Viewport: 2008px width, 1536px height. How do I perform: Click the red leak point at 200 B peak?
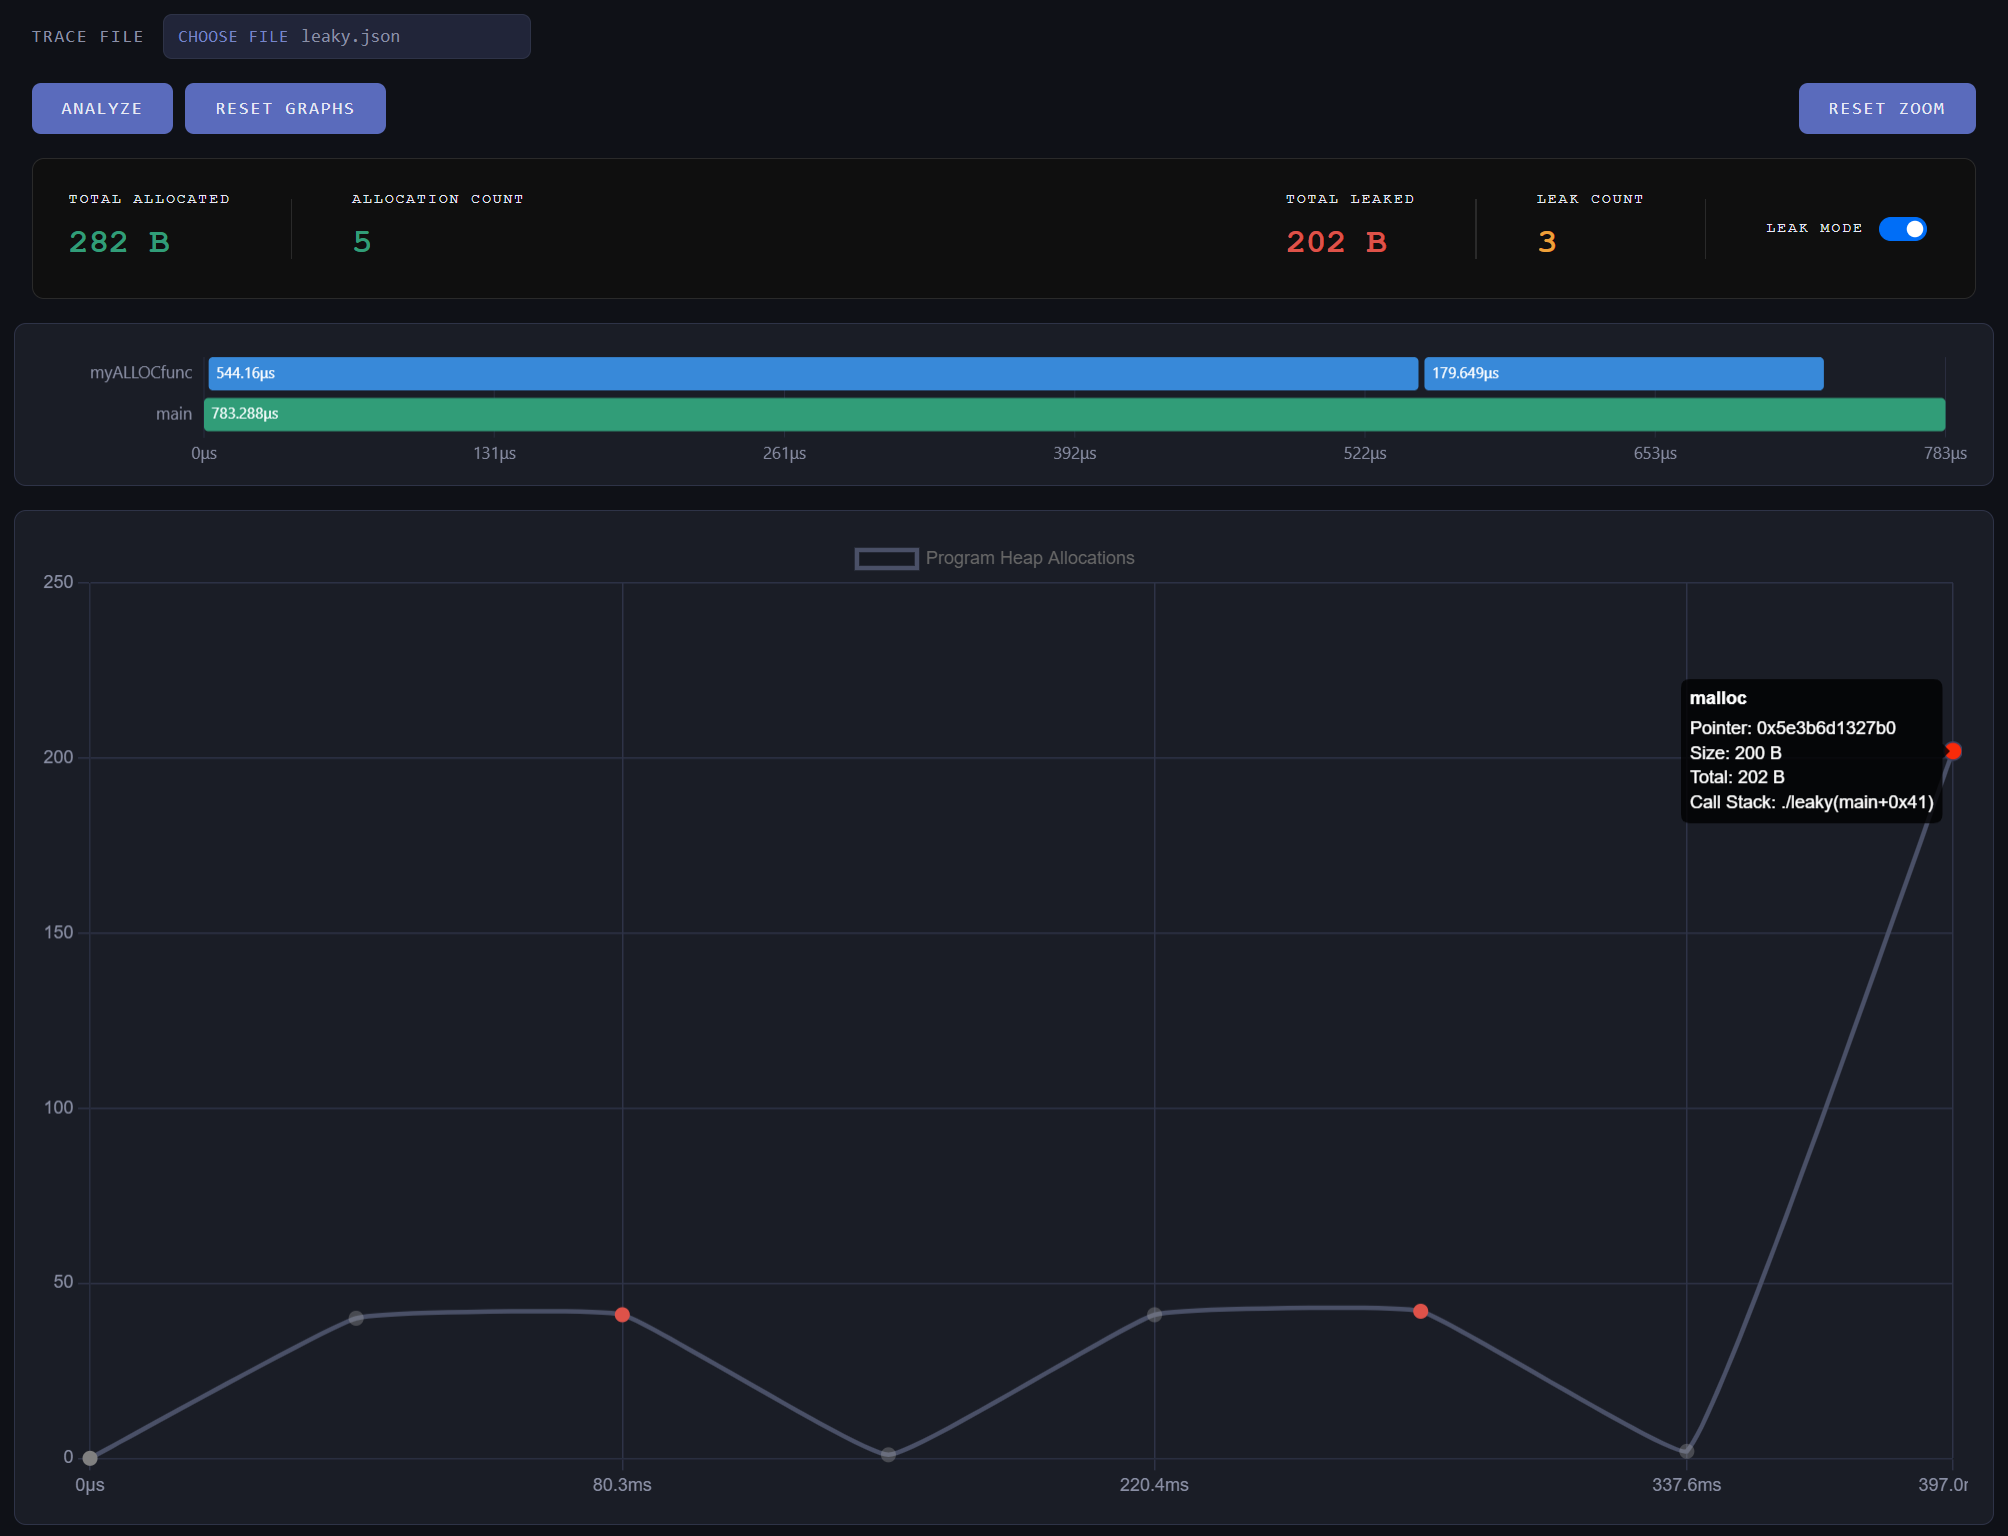pyautogui.click(x=1953, y=751)
